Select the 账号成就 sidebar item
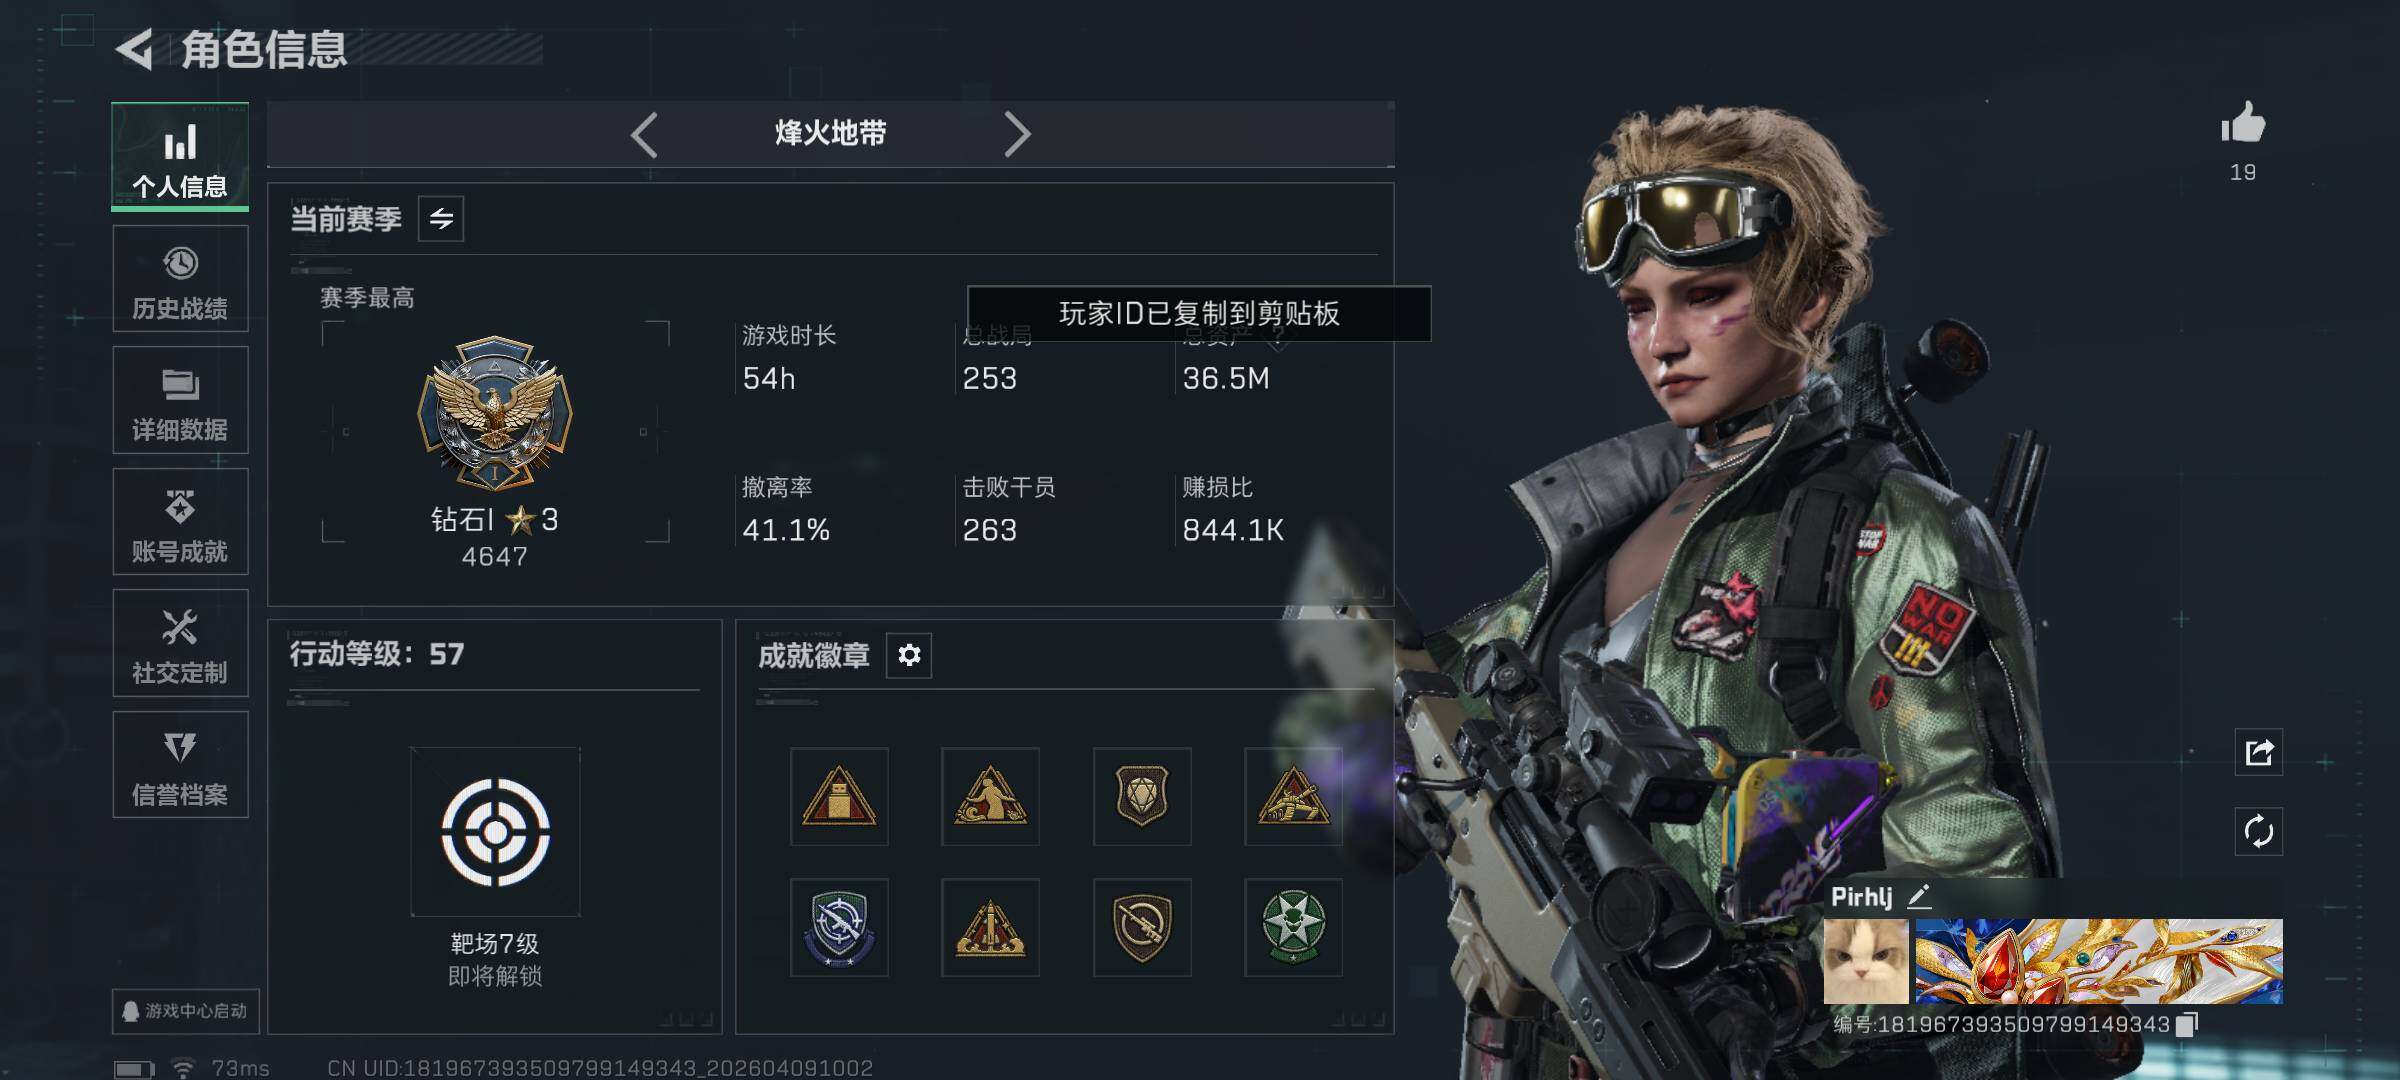Viewport: 2400px width, 1080px height. click(180, 522)
